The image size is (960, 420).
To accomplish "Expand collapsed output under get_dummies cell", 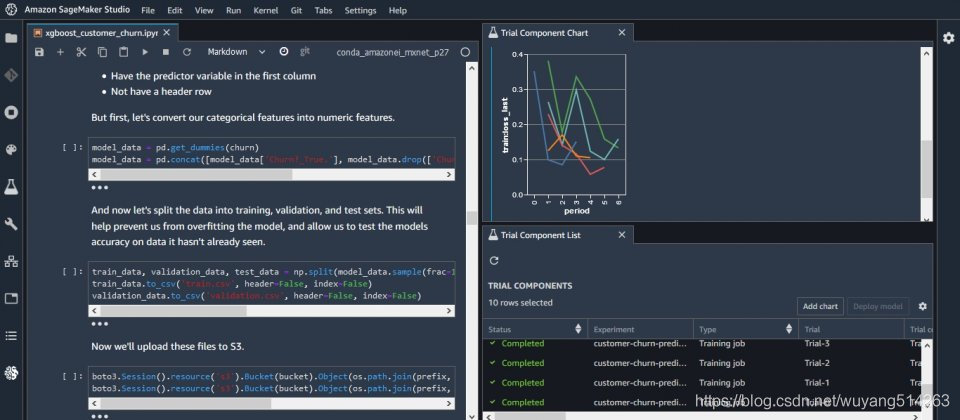I will coord(99,187).
